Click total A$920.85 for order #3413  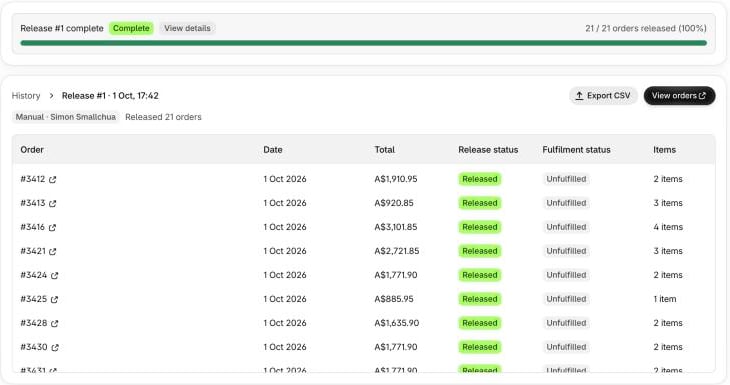point(394,203)
